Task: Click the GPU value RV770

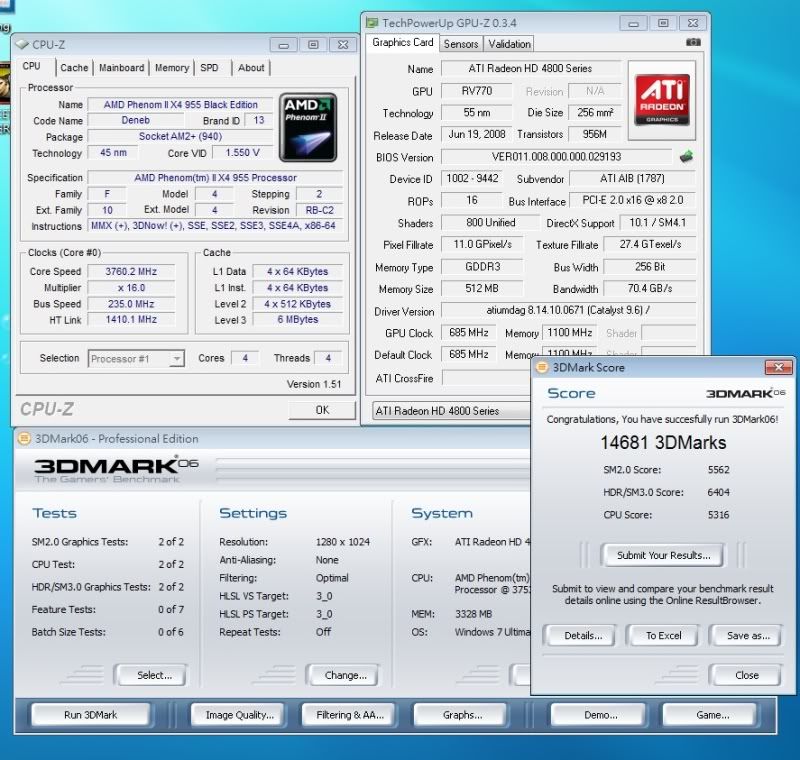Action: pyautogui.click(x=477, y=91)
